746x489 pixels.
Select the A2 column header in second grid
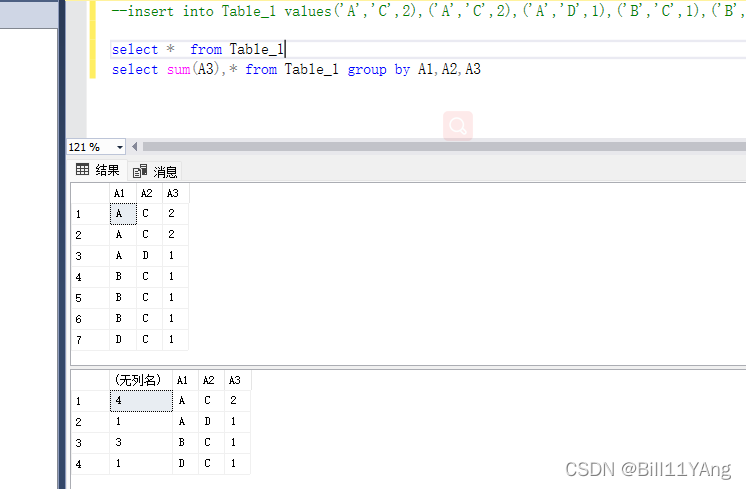click(211, 380)
